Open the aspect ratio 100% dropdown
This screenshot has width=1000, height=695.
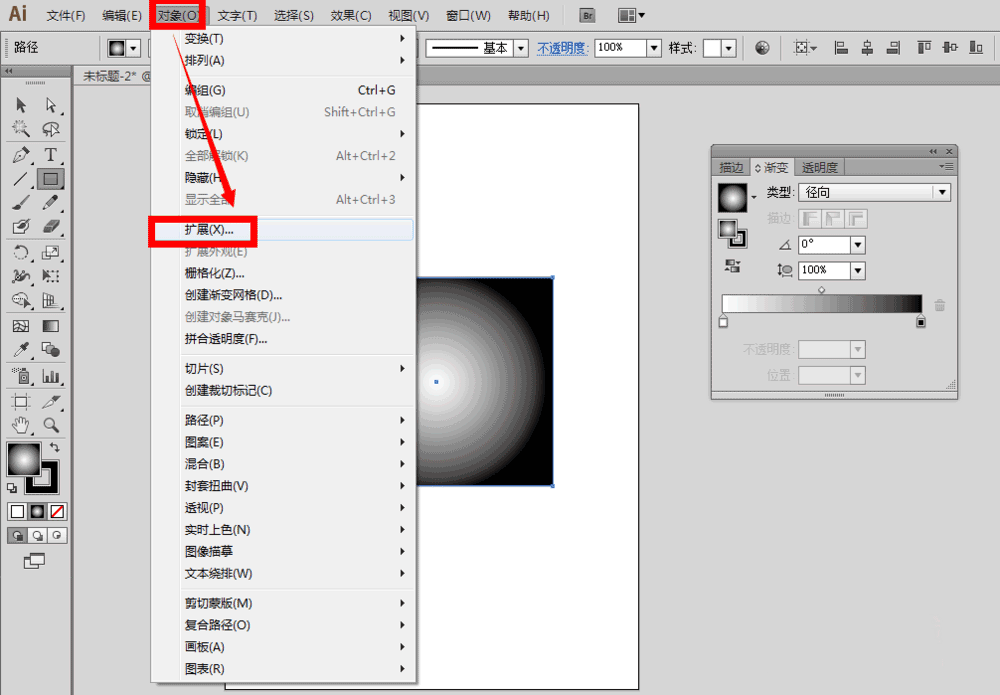click(858, 271)
